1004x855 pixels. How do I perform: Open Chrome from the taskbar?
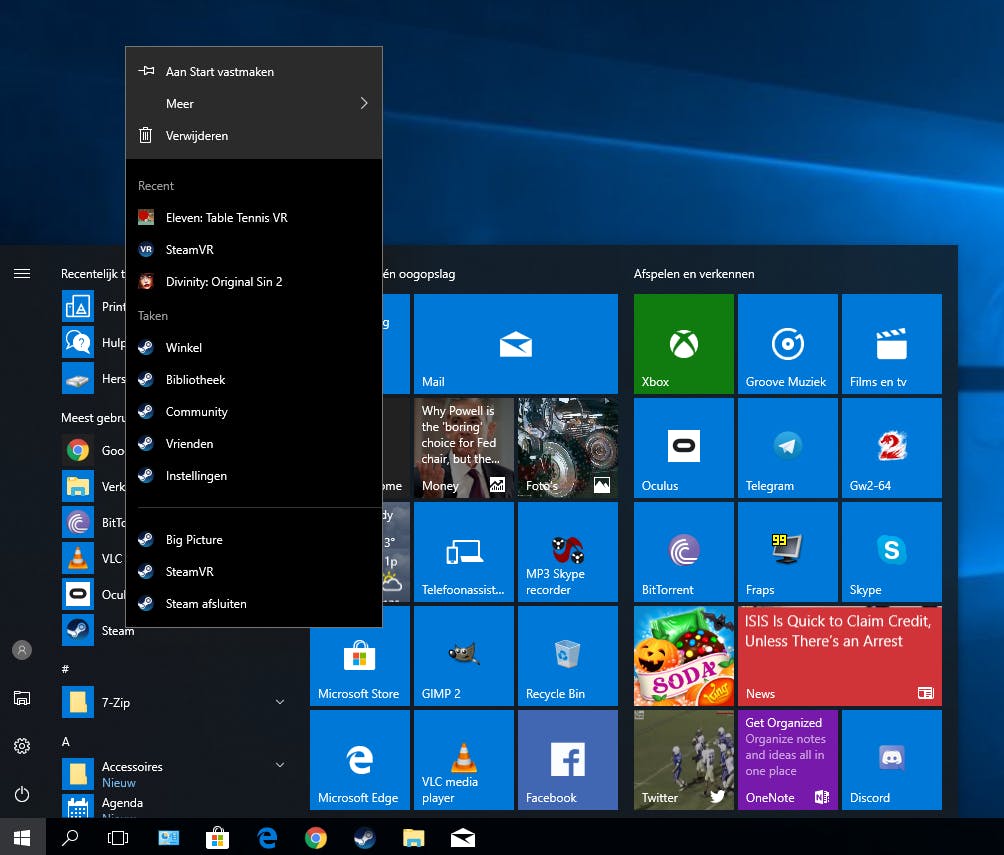click(316, 838)
